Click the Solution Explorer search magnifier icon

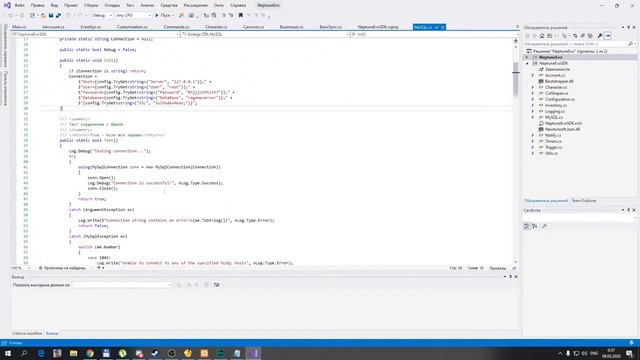click(631, 44)
